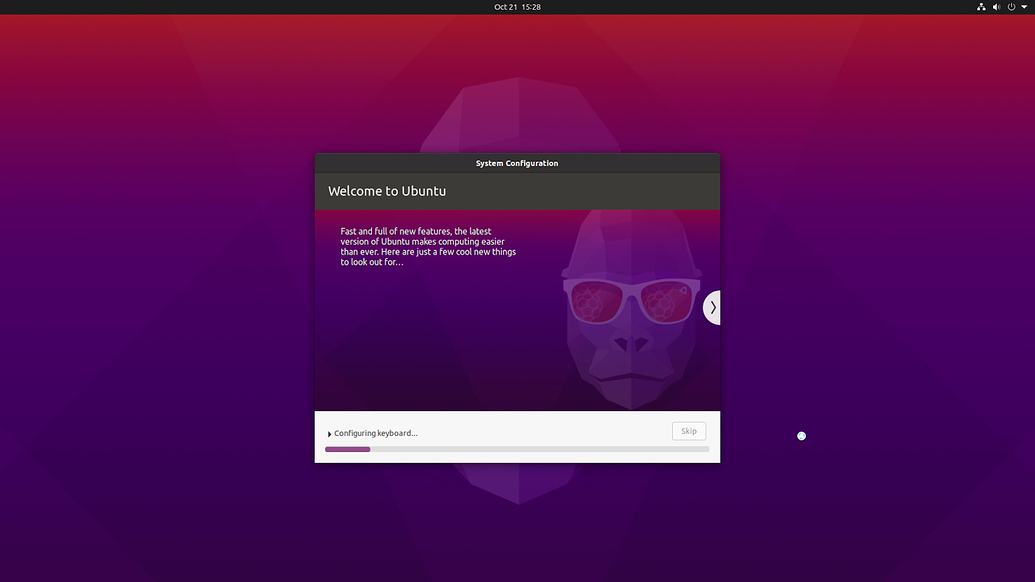Open the wired network status icon

[981, 7]
